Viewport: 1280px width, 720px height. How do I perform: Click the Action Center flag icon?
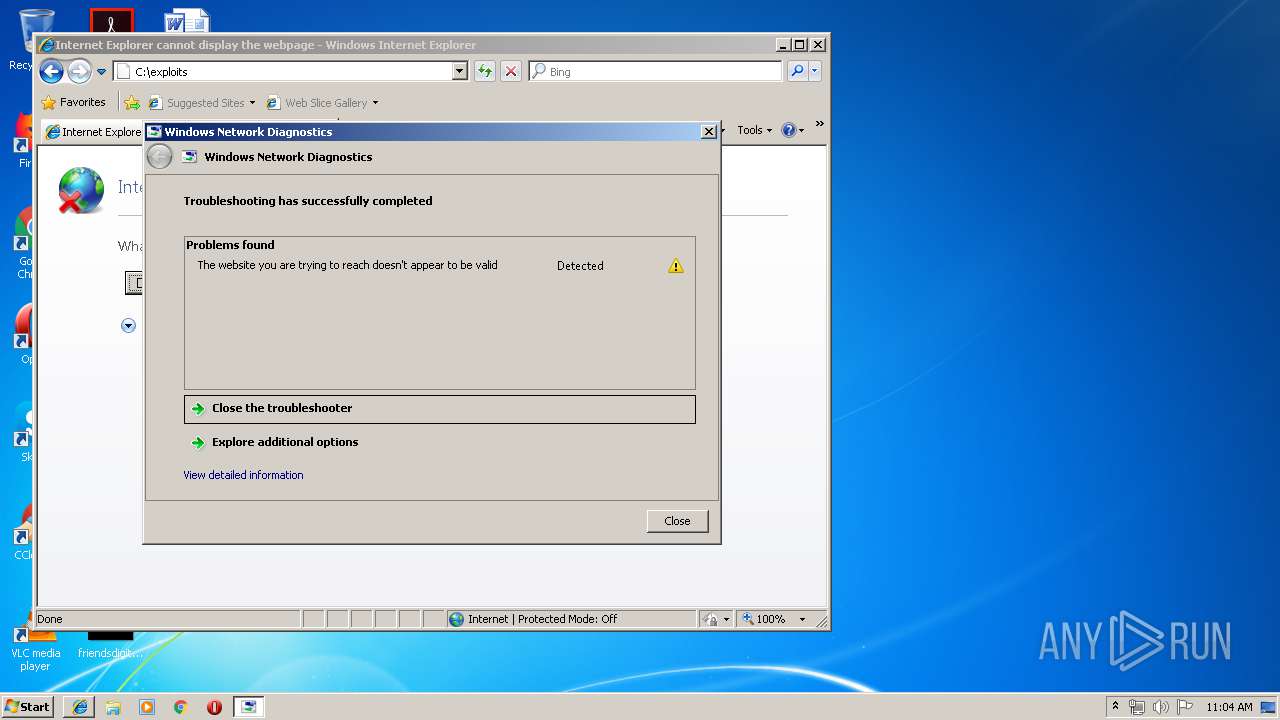pyautogui.click(x=1184, y=707)
